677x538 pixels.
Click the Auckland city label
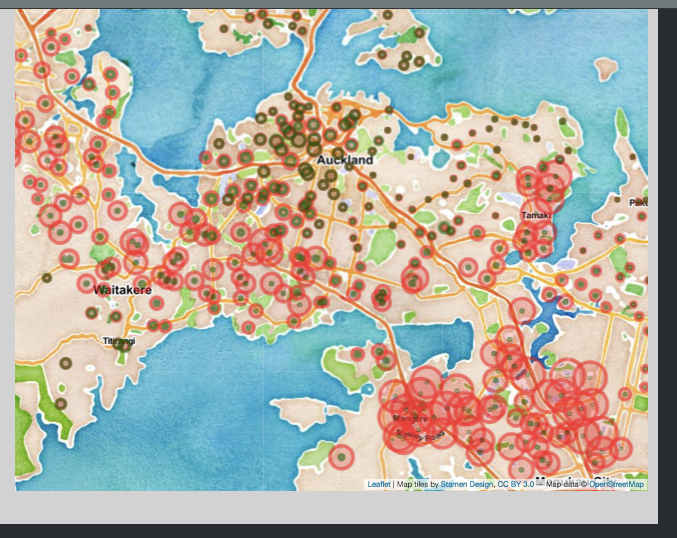tap(344, 160)
